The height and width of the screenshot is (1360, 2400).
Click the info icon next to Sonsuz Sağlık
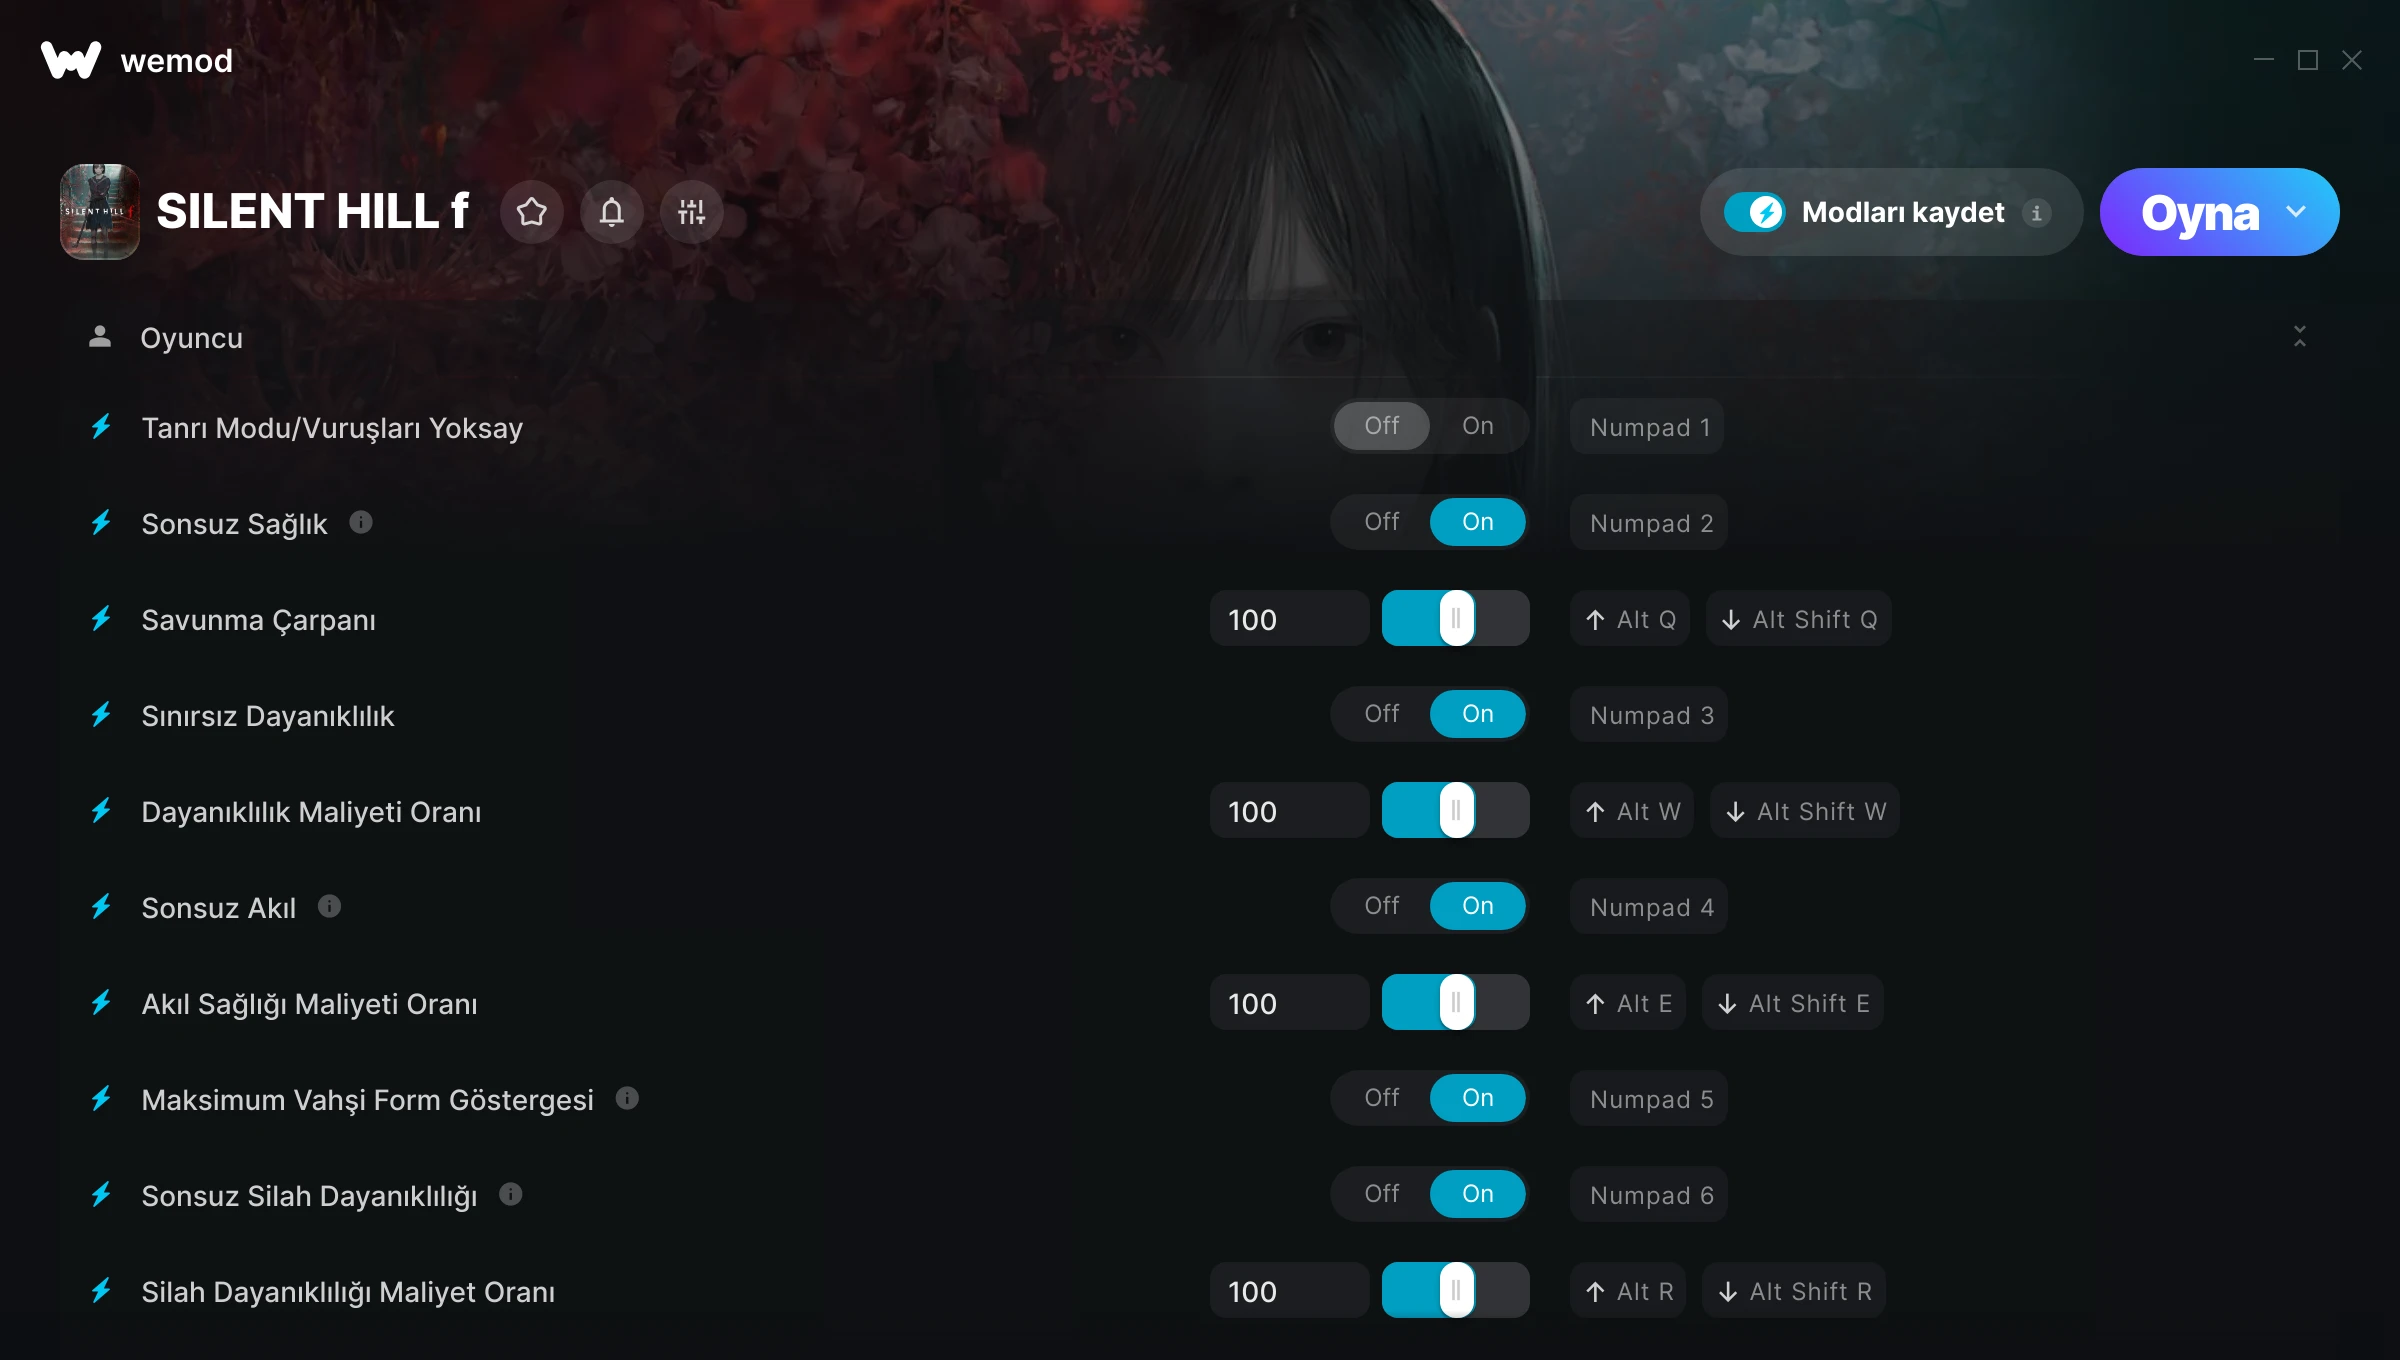pyautogui.click(x=361, y=522)
